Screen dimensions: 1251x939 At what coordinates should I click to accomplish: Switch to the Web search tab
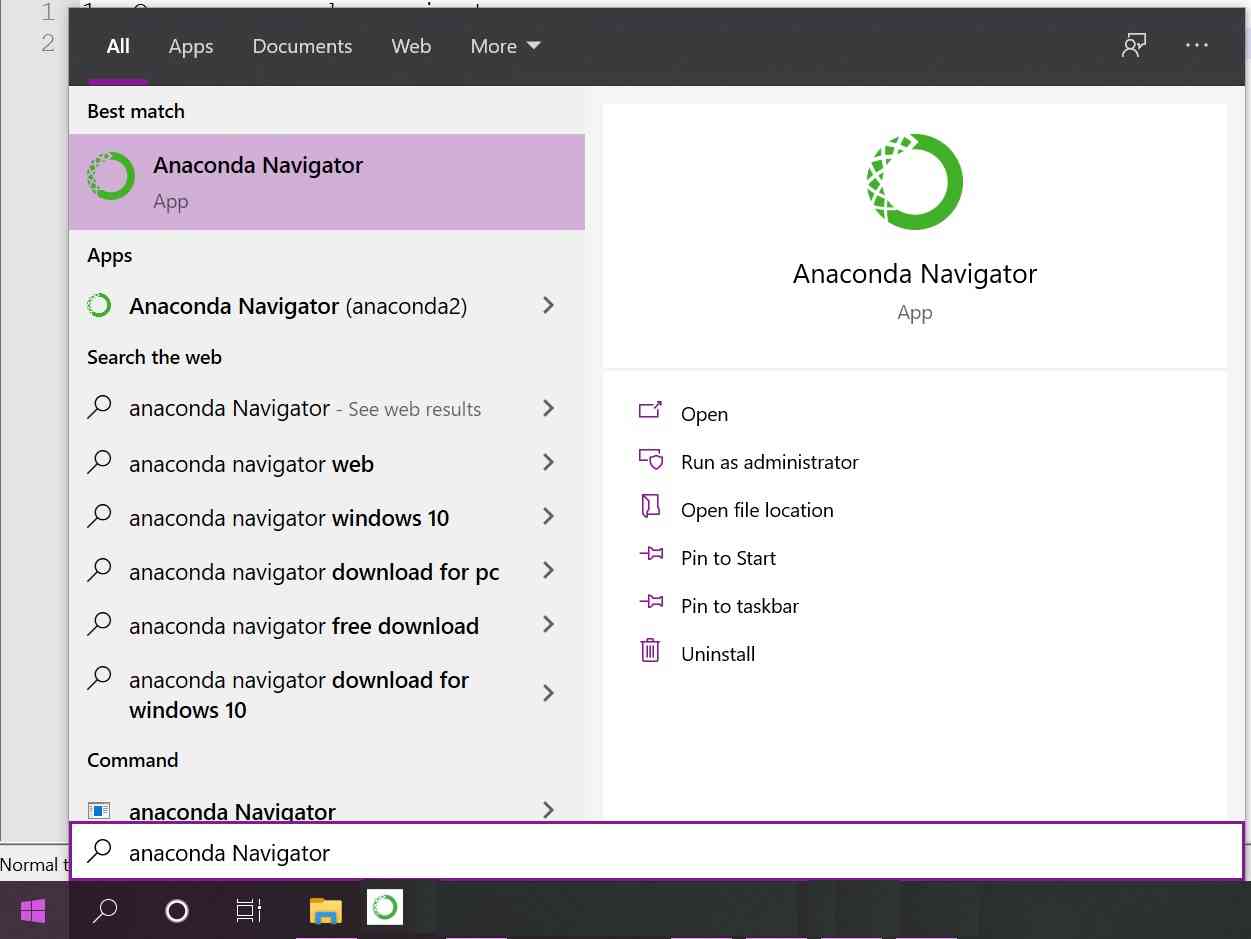411,46
